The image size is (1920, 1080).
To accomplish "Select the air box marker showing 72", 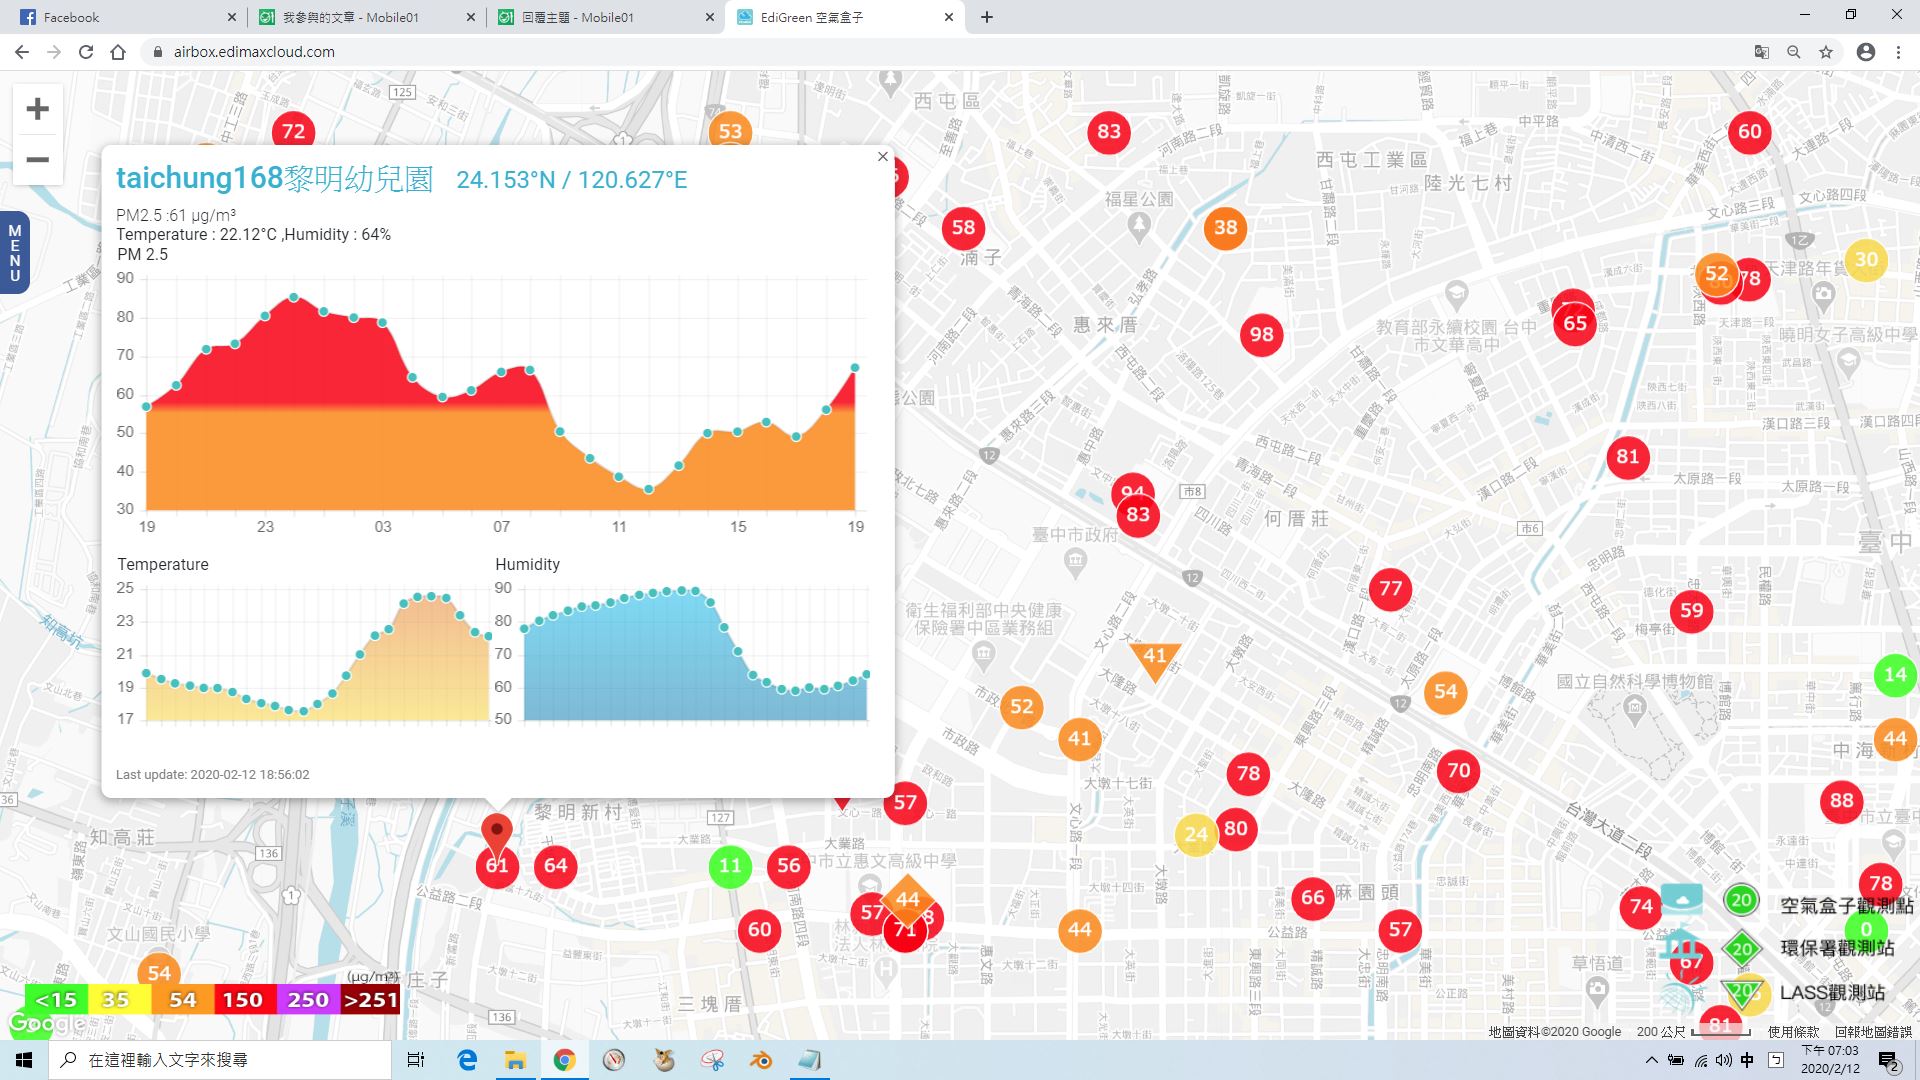I will pos(293,131).
